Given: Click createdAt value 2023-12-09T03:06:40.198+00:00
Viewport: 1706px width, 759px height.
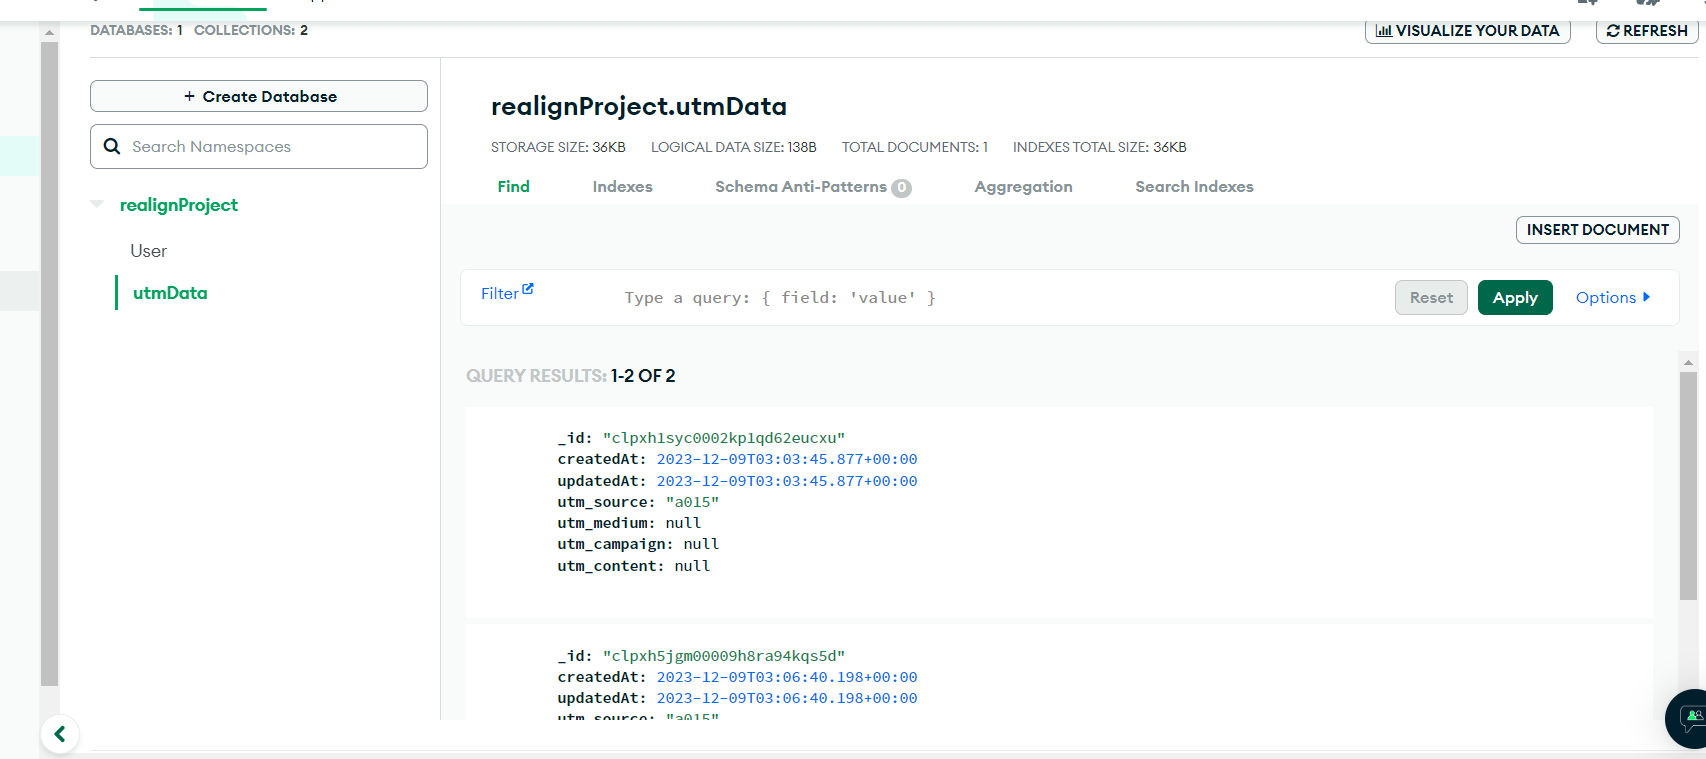Looking at the screenshot, I should coord(787,677).
